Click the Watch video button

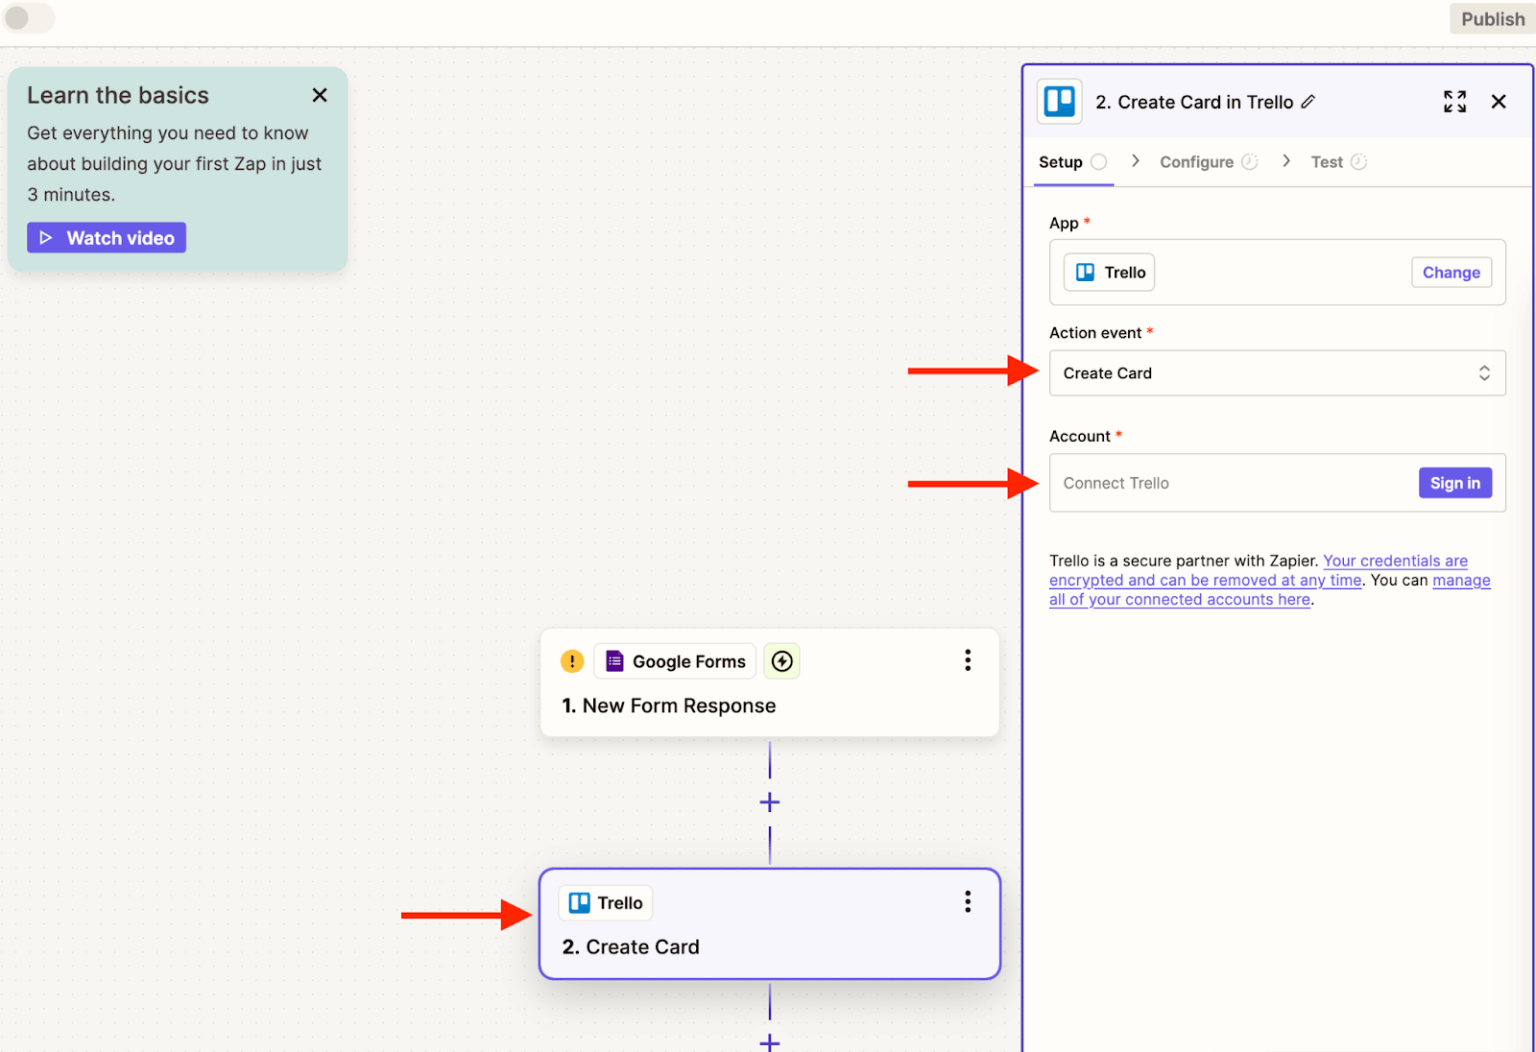click(x=106, y=237)
